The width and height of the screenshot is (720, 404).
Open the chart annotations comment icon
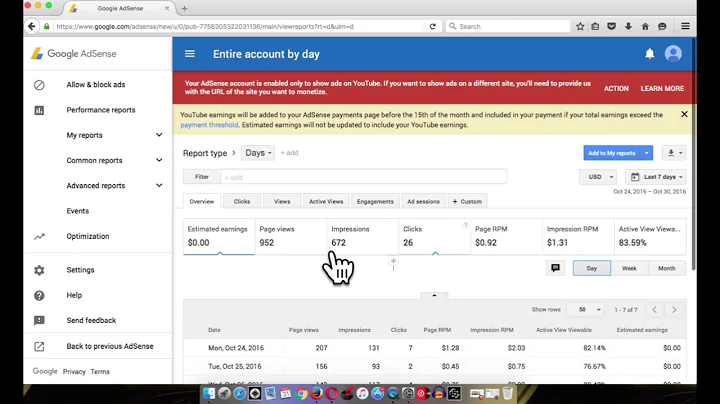coord(555,268)
